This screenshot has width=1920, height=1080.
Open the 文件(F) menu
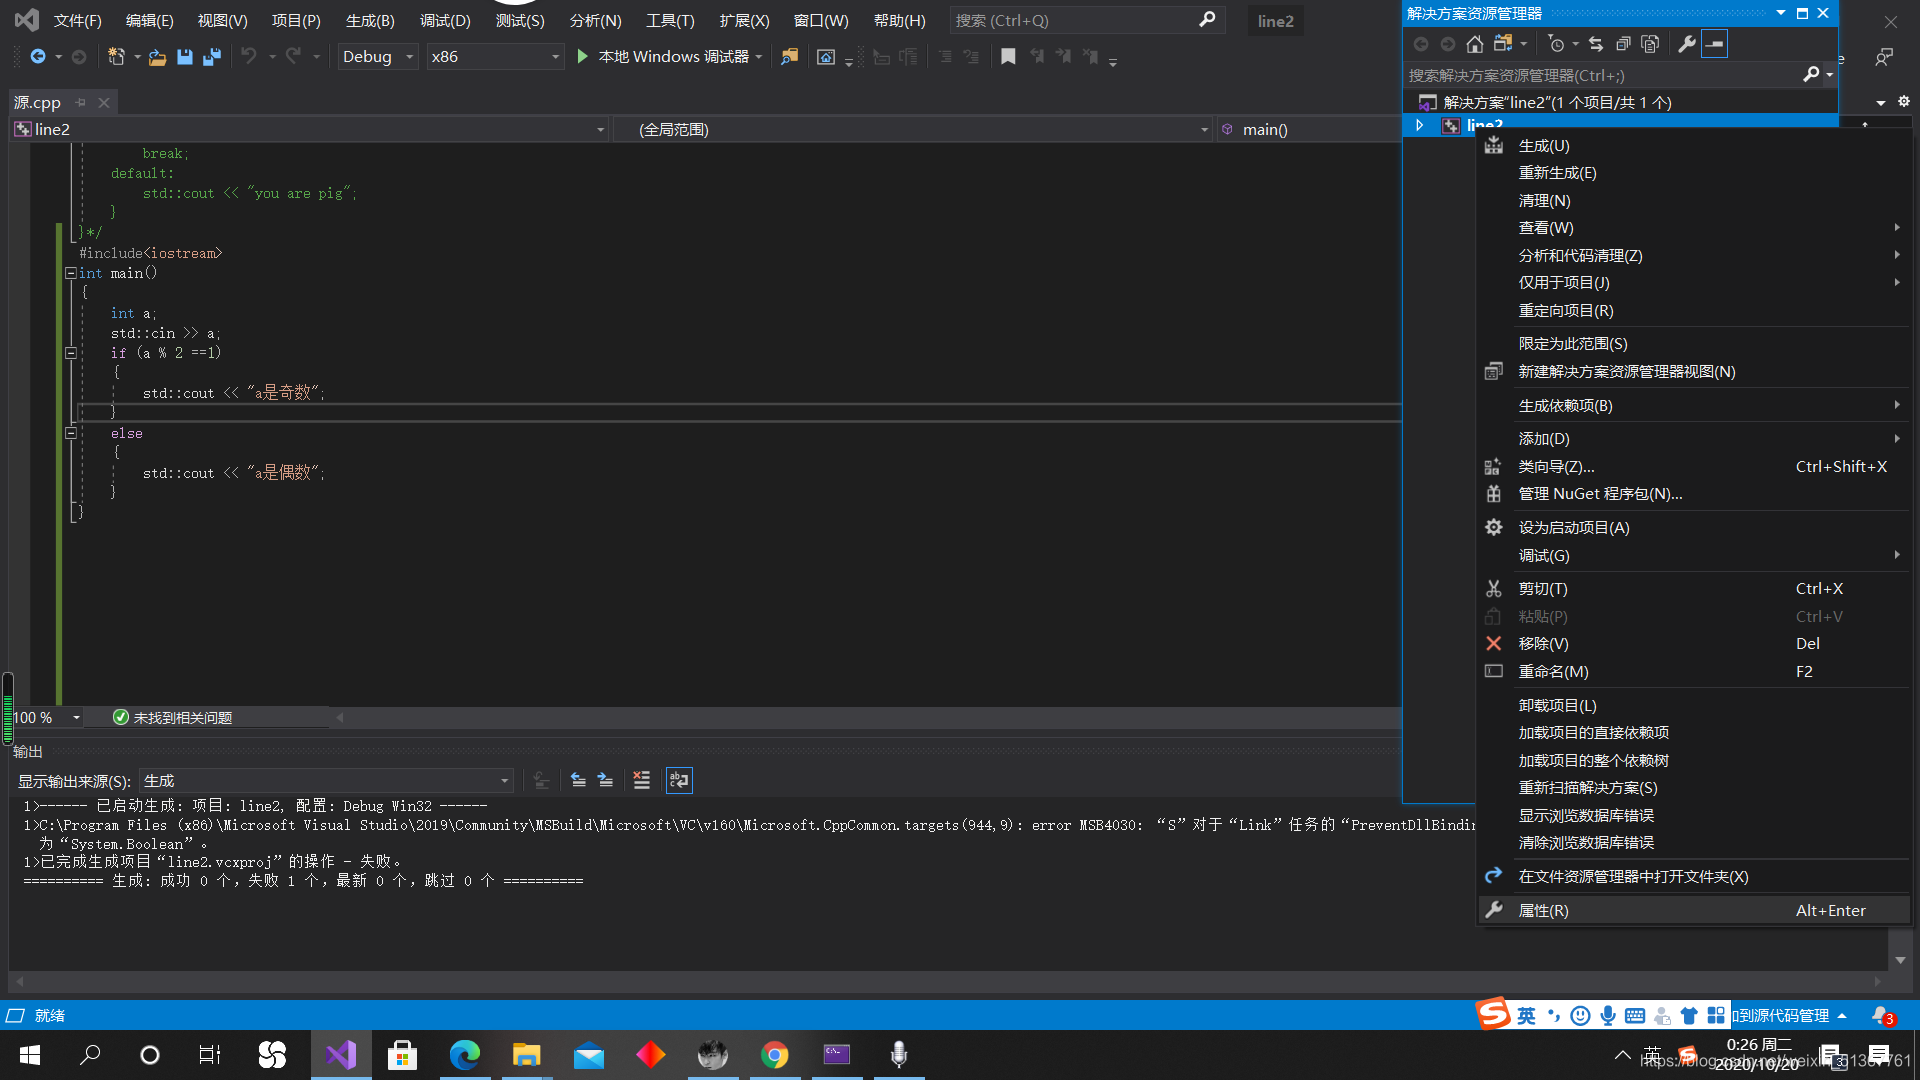pyautogui.click(x=77, y=21)
